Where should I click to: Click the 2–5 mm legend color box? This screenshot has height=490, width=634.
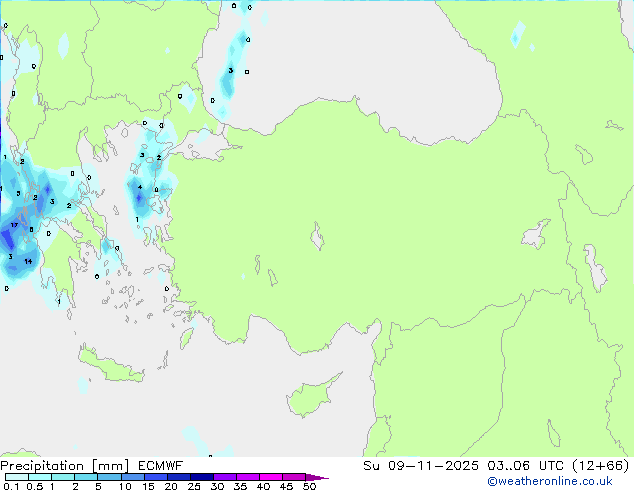pos(86,477)
